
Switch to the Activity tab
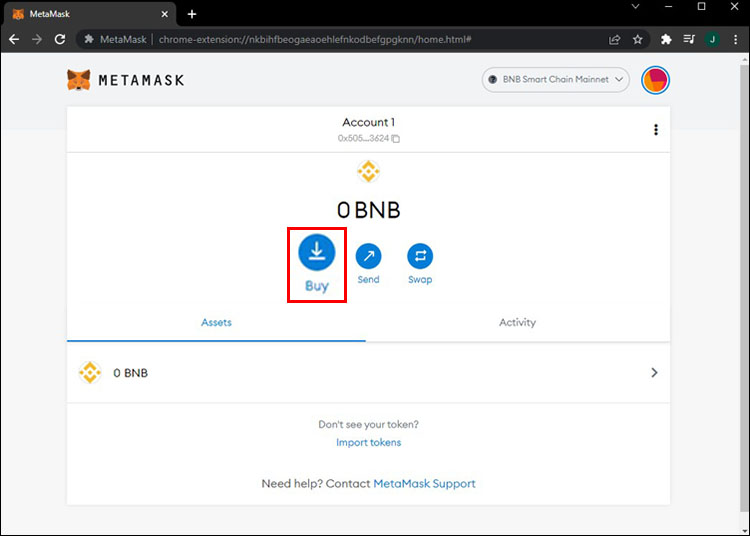(518, 322)
